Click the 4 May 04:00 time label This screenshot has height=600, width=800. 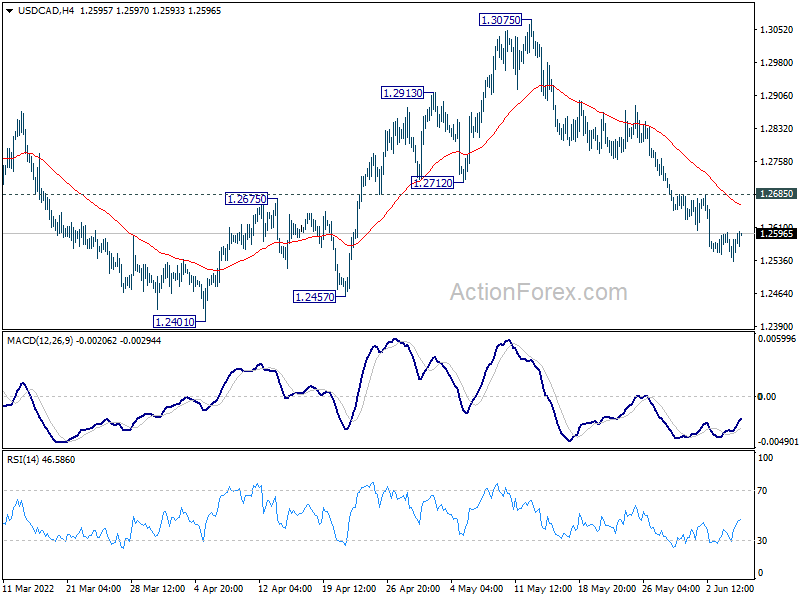[476, 588]
